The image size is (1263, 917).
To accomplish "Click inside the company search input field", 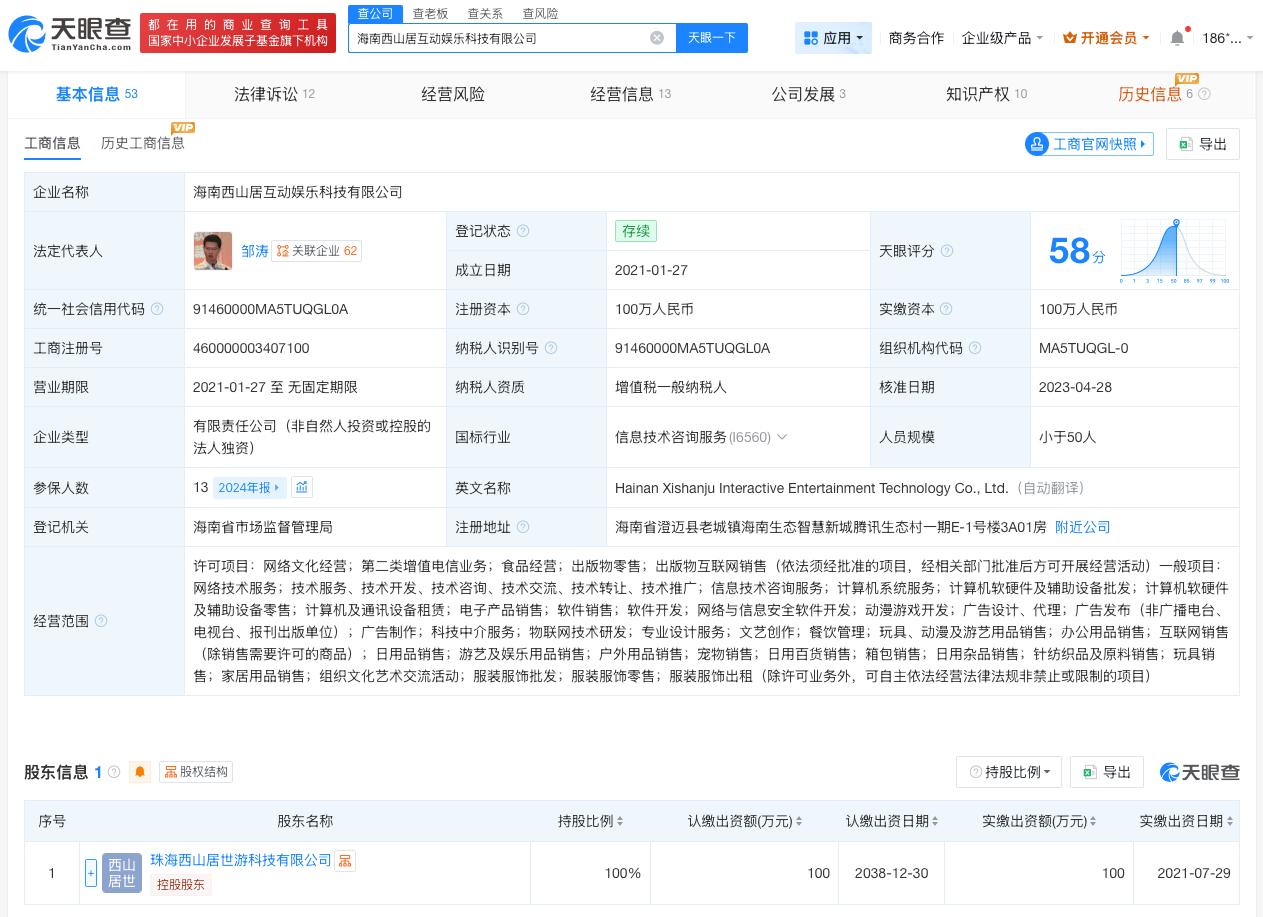I will 500,38.
